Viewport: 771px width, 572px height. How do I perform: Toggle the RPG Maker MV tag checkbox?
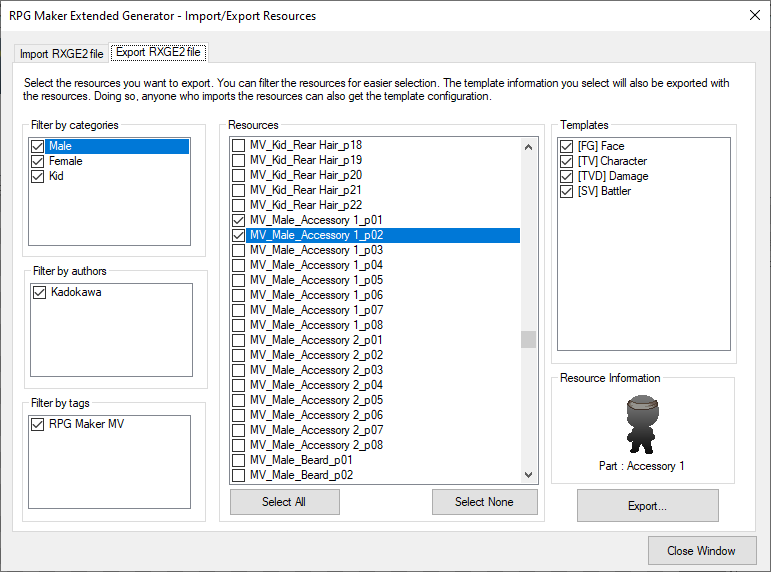click(37, 424)
